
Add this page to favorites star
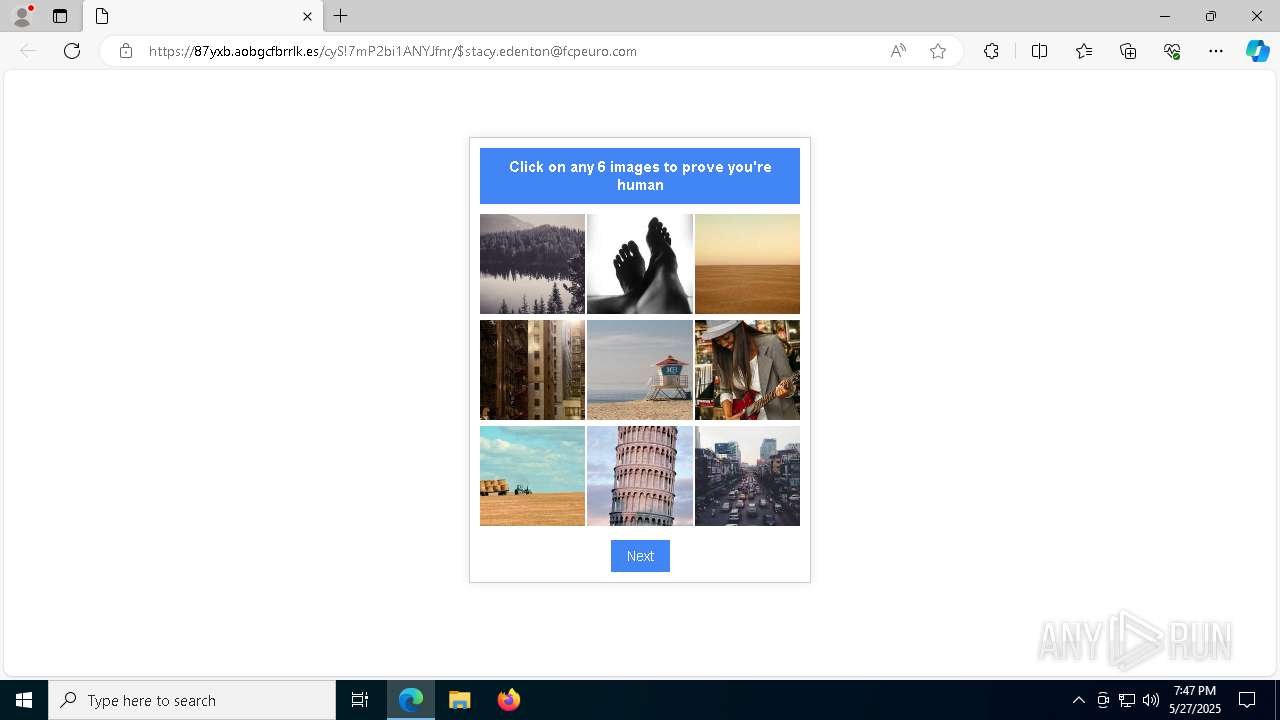[x=938, y=51]
